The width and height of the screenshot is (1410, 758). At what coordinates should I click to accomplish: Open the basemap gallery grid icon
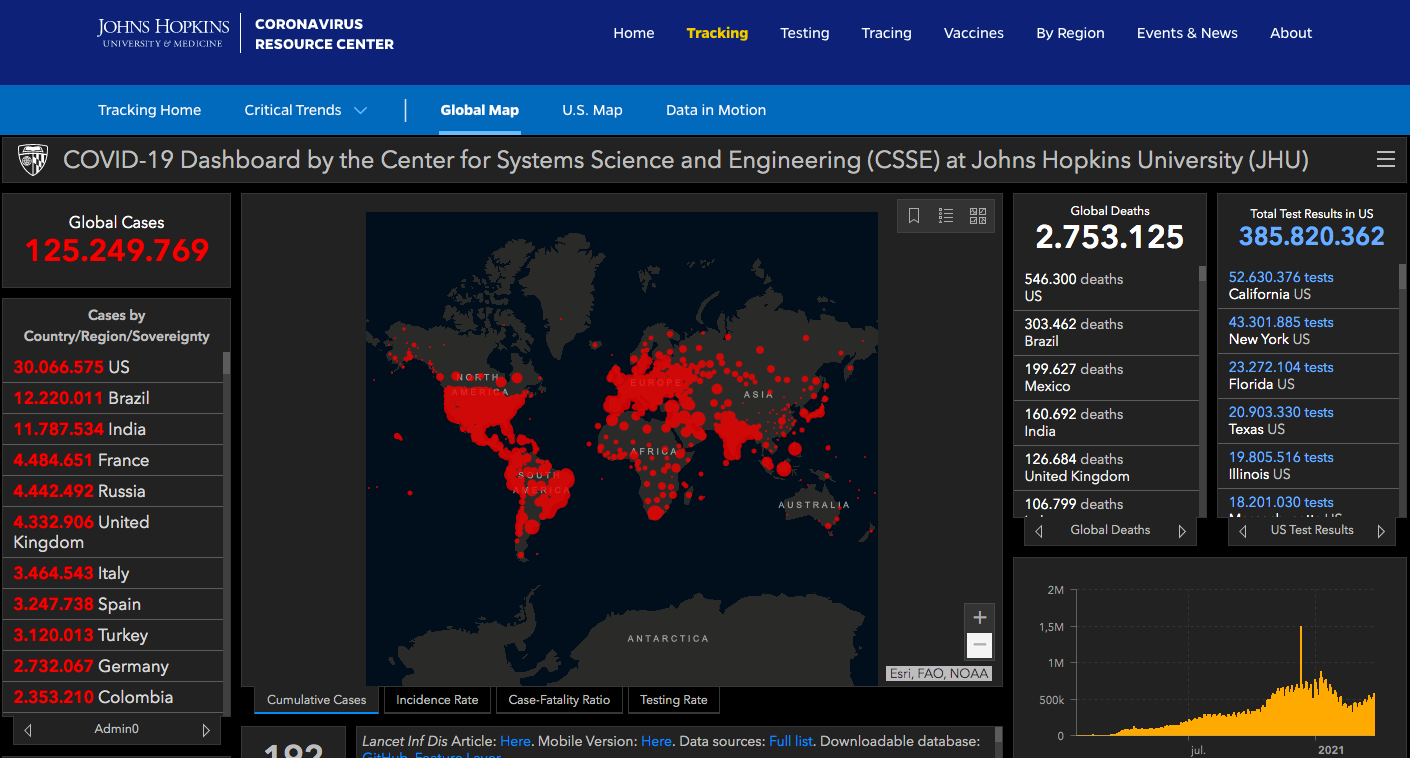click(978, 215)
